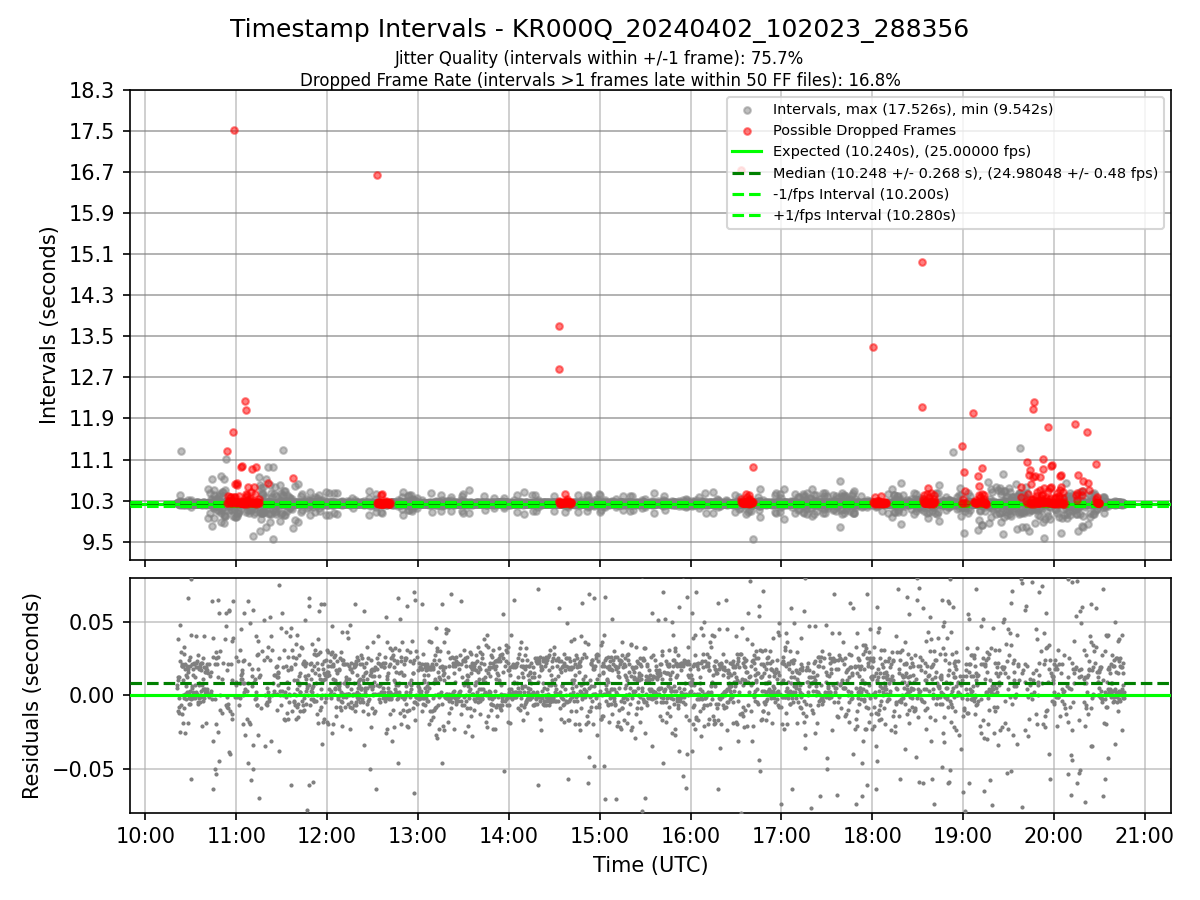Click the y-axis tick label '13.5'

pyautogui.click(x=93, y=337)
